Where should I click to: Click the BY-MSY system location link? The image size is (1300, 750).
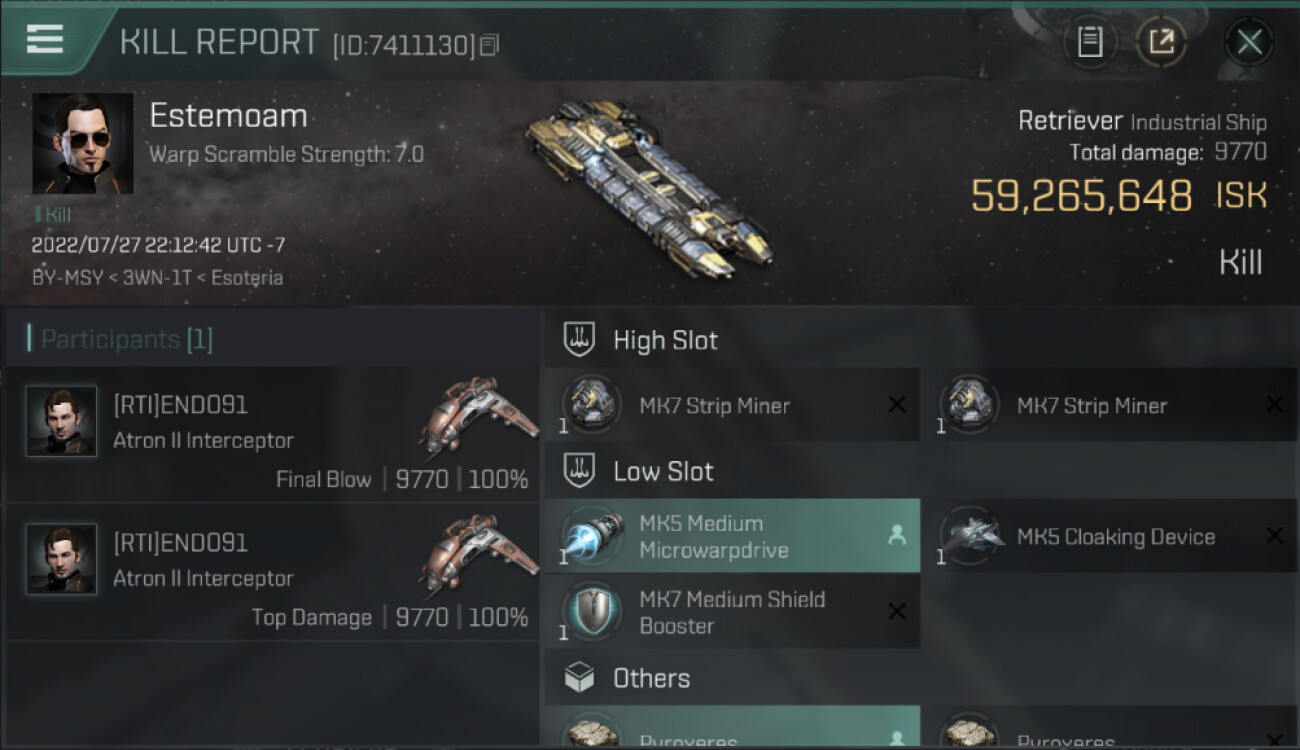(67, 278)
